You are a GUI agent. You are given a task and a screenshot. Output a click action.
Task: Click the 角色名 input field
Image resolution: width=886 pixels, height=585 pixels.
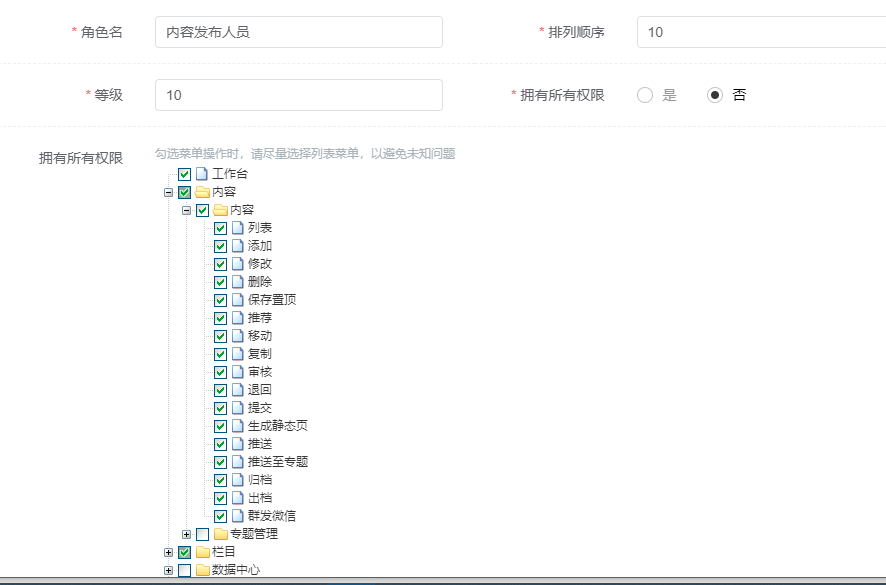tap(298, 32)
